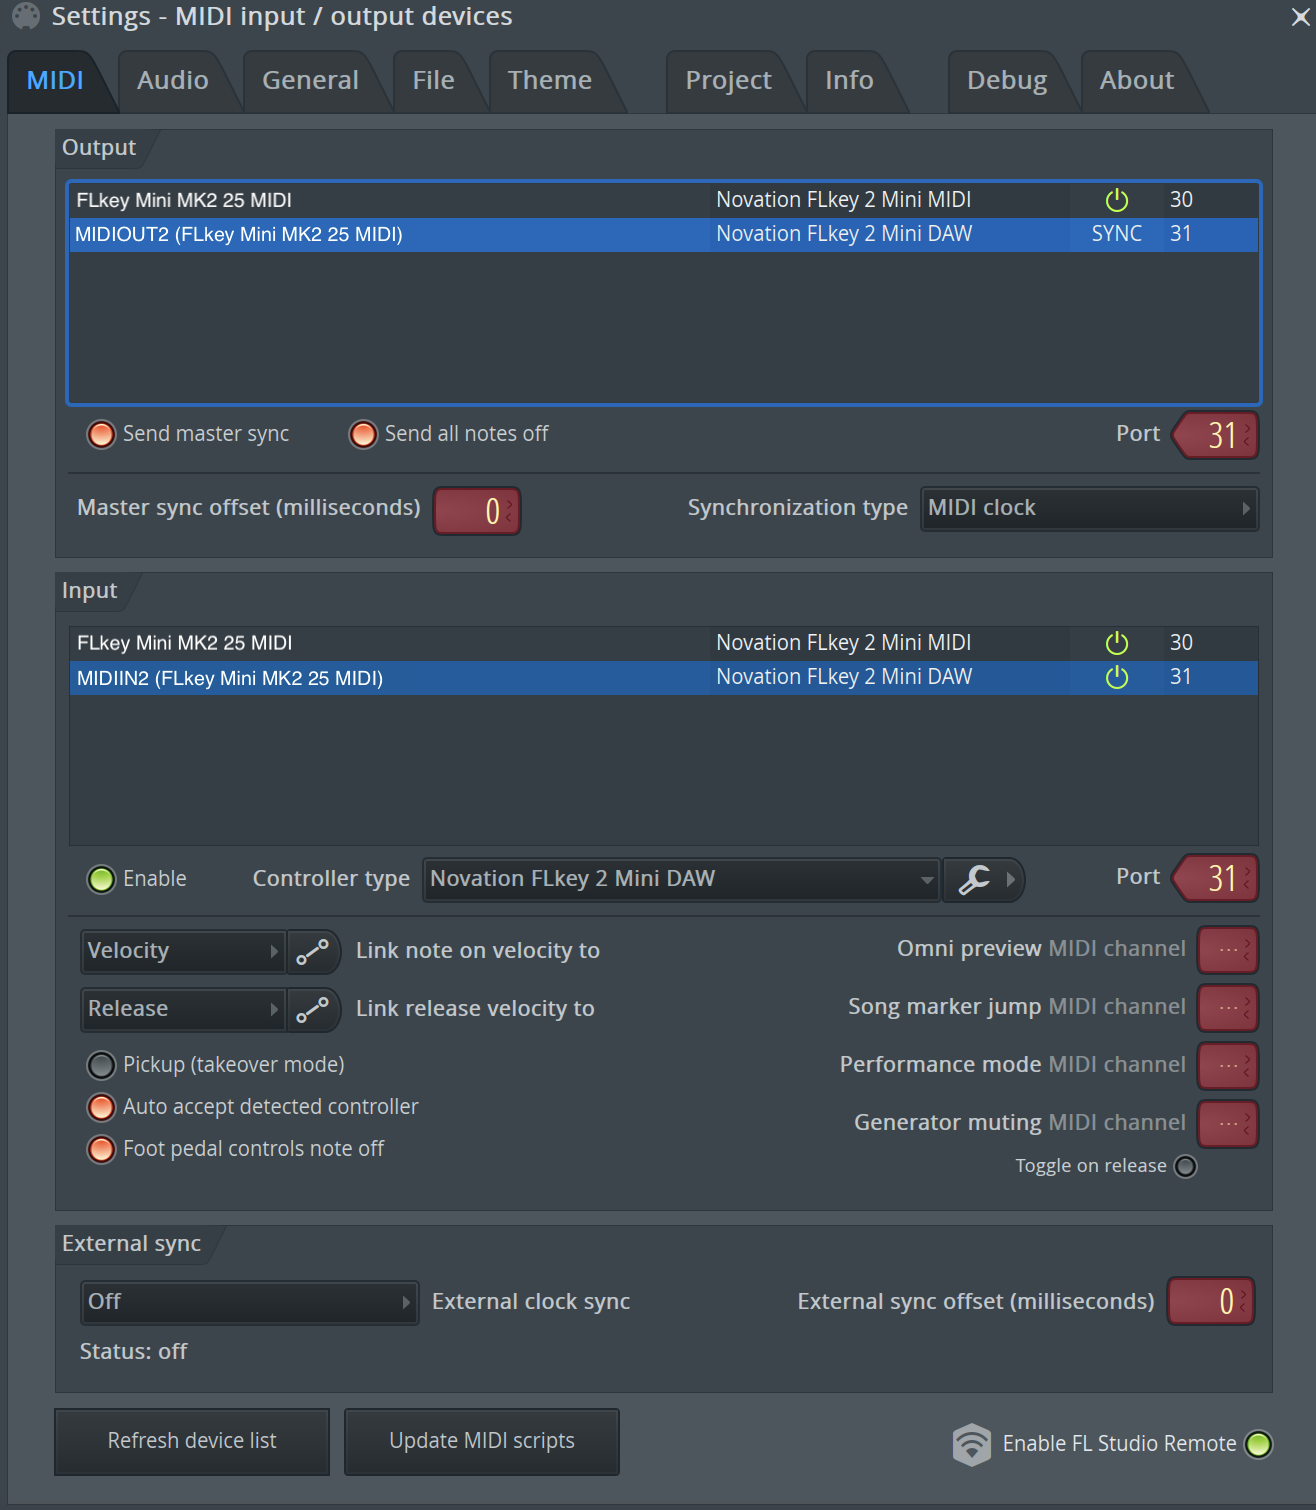Click port 30 of FLkey output row
The image size is (1316, 1510).
(1181, 200)
